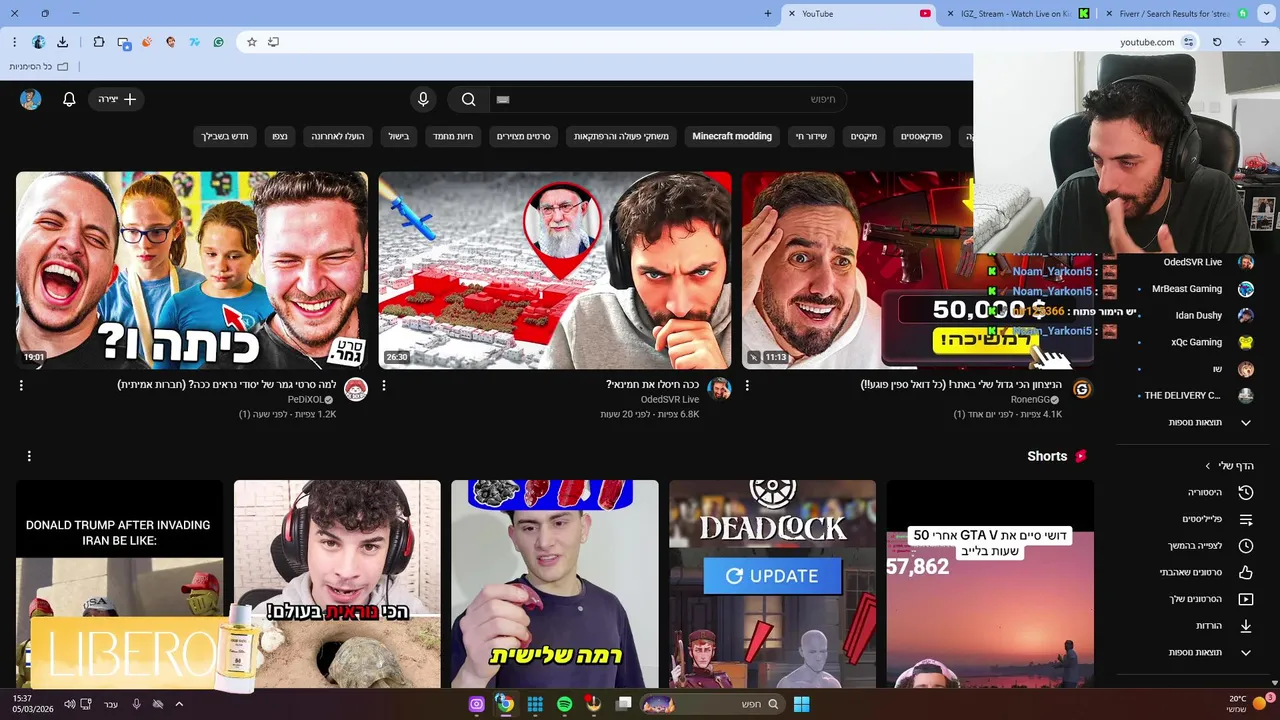The image size is (1280, 720).
Task: Select 'פודקאסטים' filter chip
Action: pyautogui.click(x=921, y=136)
